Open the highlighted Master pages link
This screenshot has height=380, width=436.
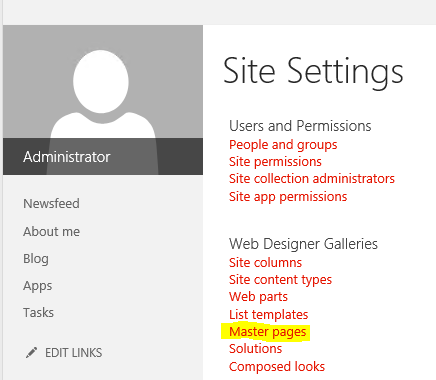pos(267,332)
